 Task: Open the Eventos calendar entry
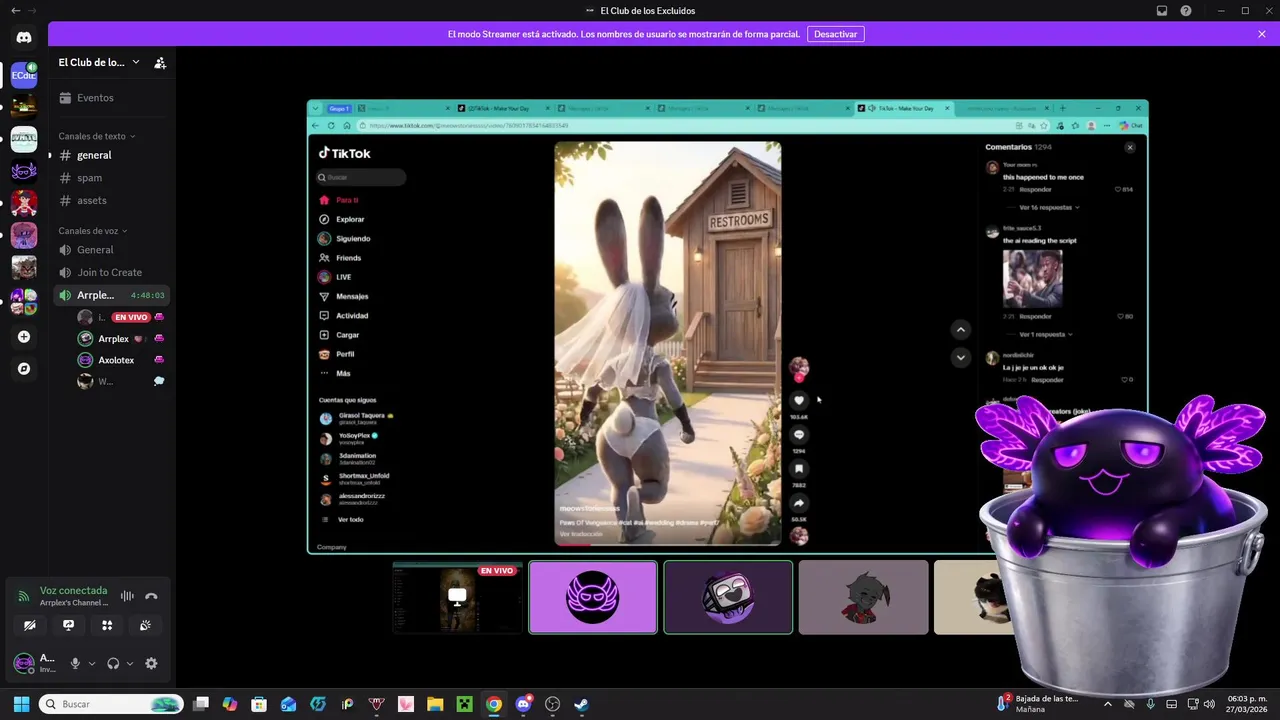112,98
